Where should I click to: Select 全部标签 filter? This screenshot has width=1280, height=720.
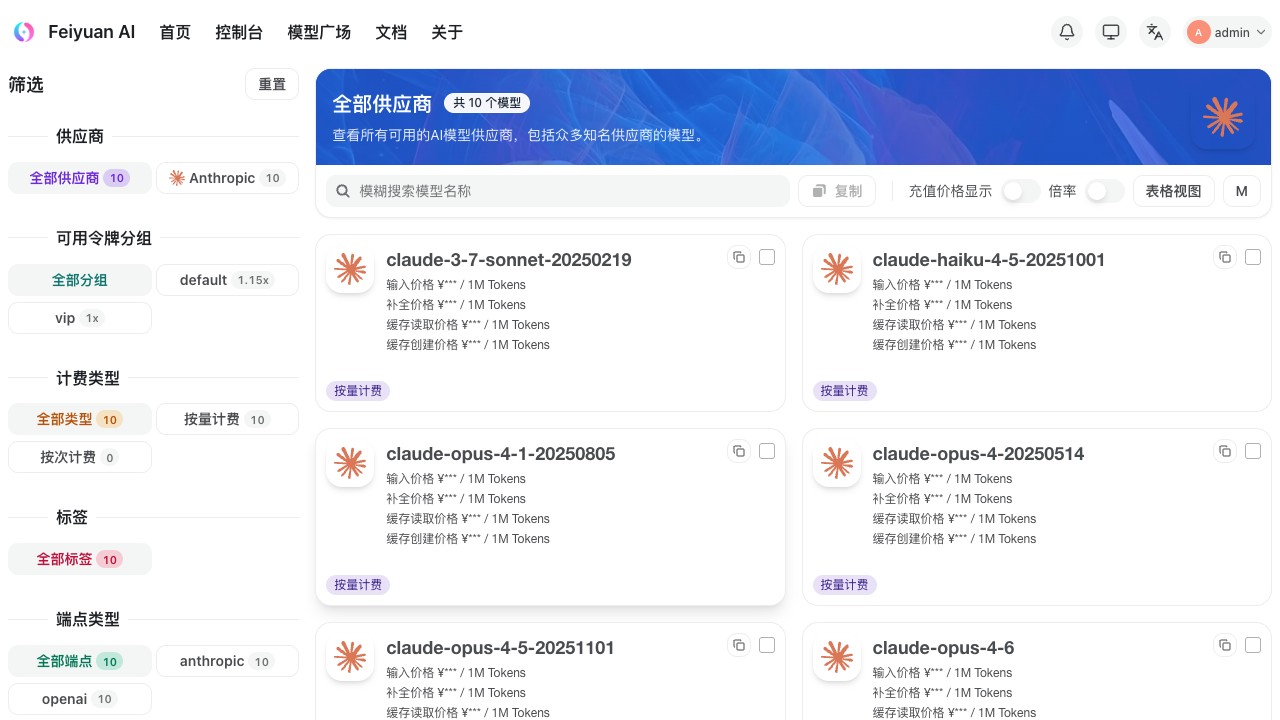point(80,559)
